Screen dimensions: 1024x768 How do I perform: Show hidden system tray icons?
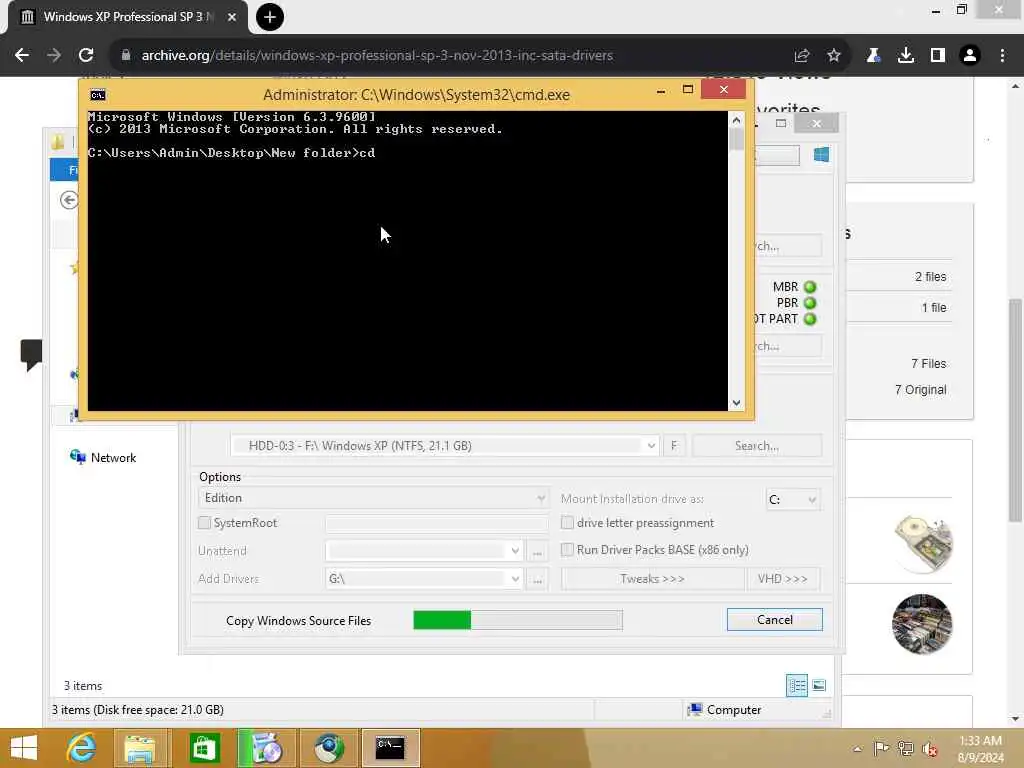click(x=857, y=749)
